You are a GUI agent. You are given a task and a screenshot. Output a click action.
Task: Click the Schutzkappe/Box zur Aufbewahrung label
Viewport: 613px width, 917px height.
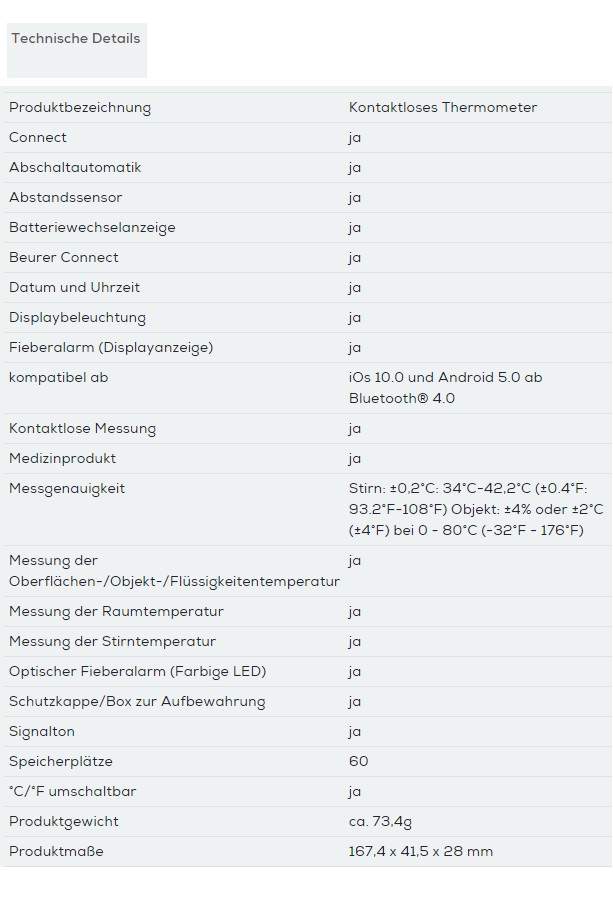point(137,702)
